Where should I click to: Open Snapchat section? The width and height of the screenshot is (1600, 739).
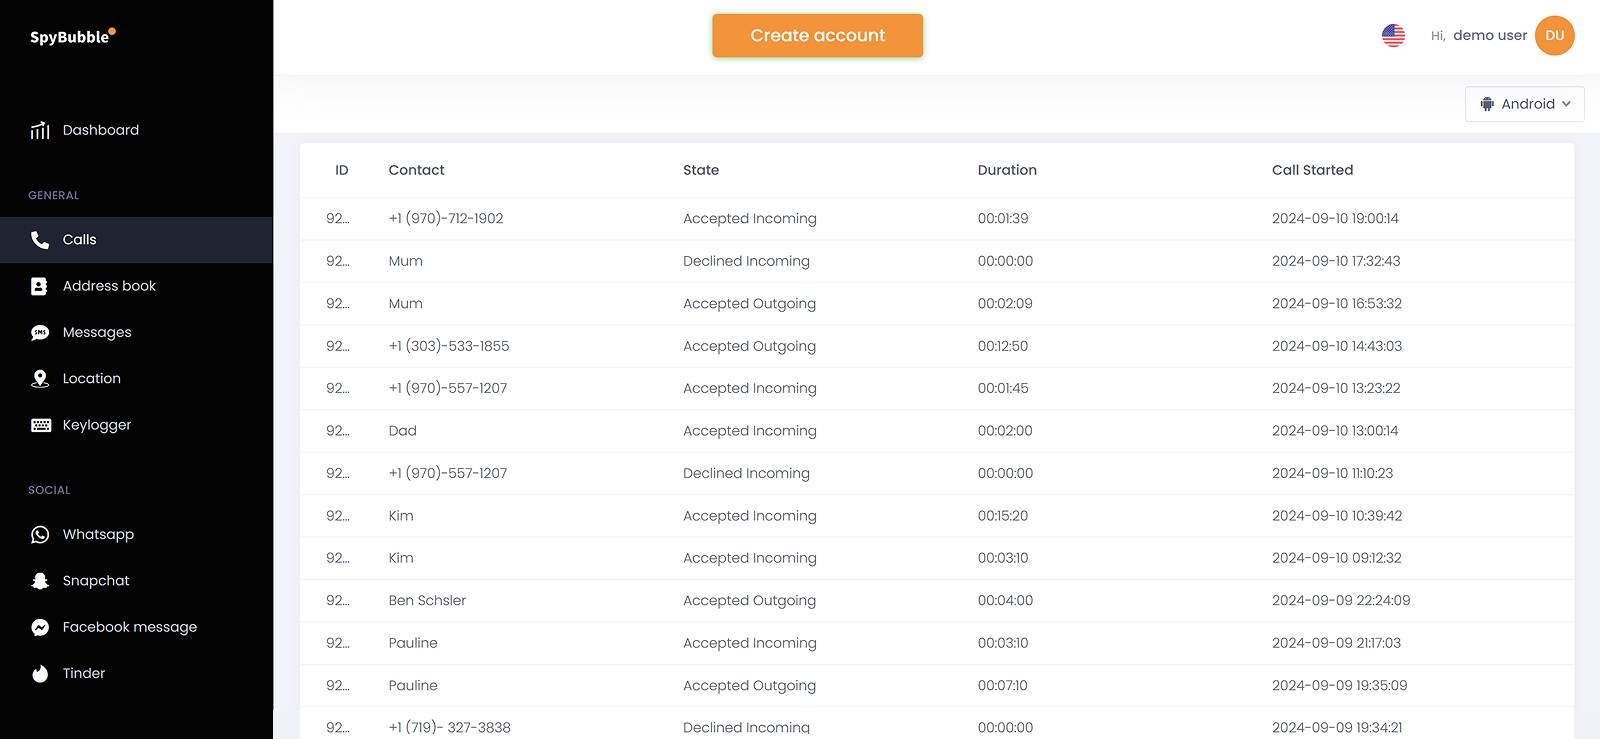(96, 581)
